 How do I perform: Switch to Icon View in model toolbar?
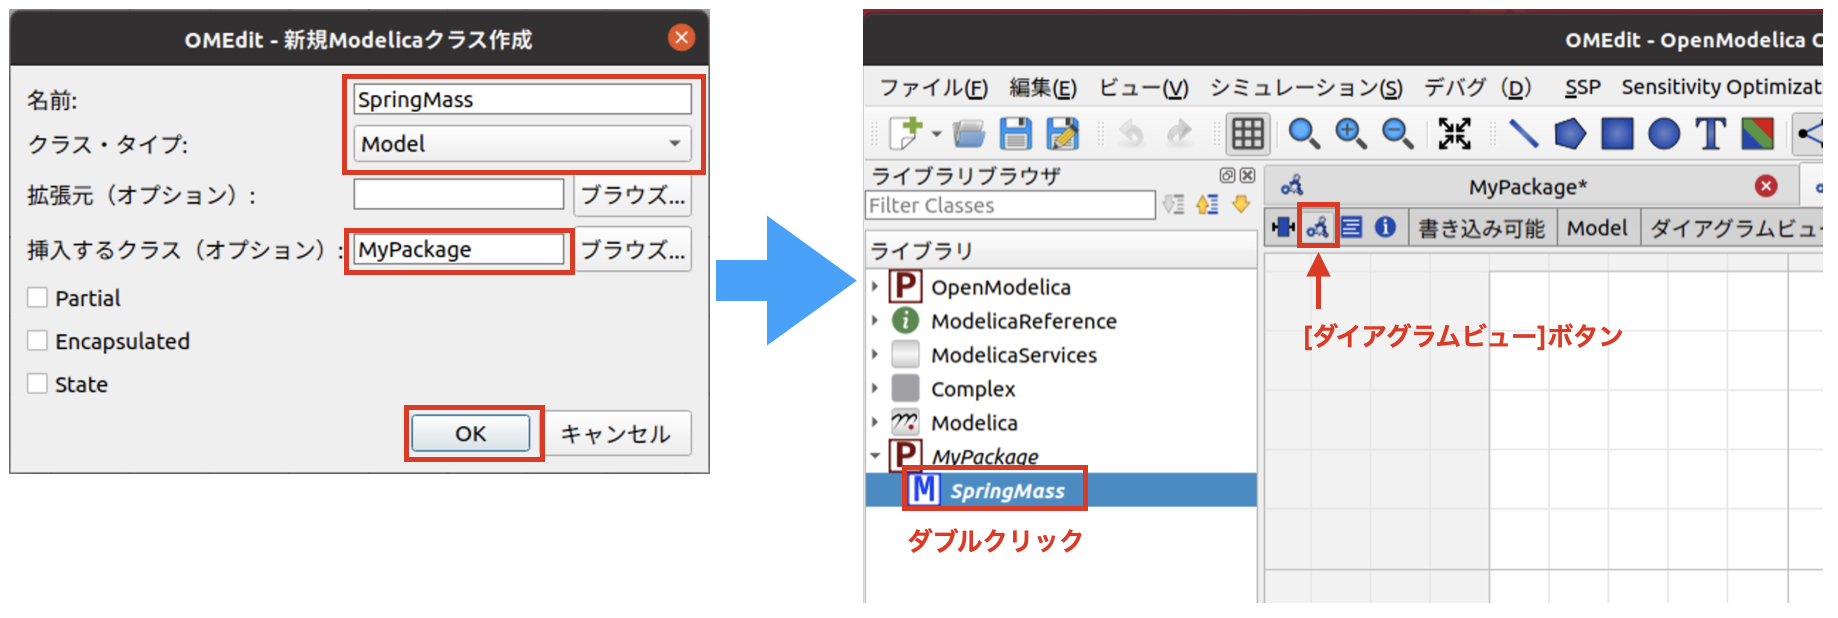(1282, 228)
